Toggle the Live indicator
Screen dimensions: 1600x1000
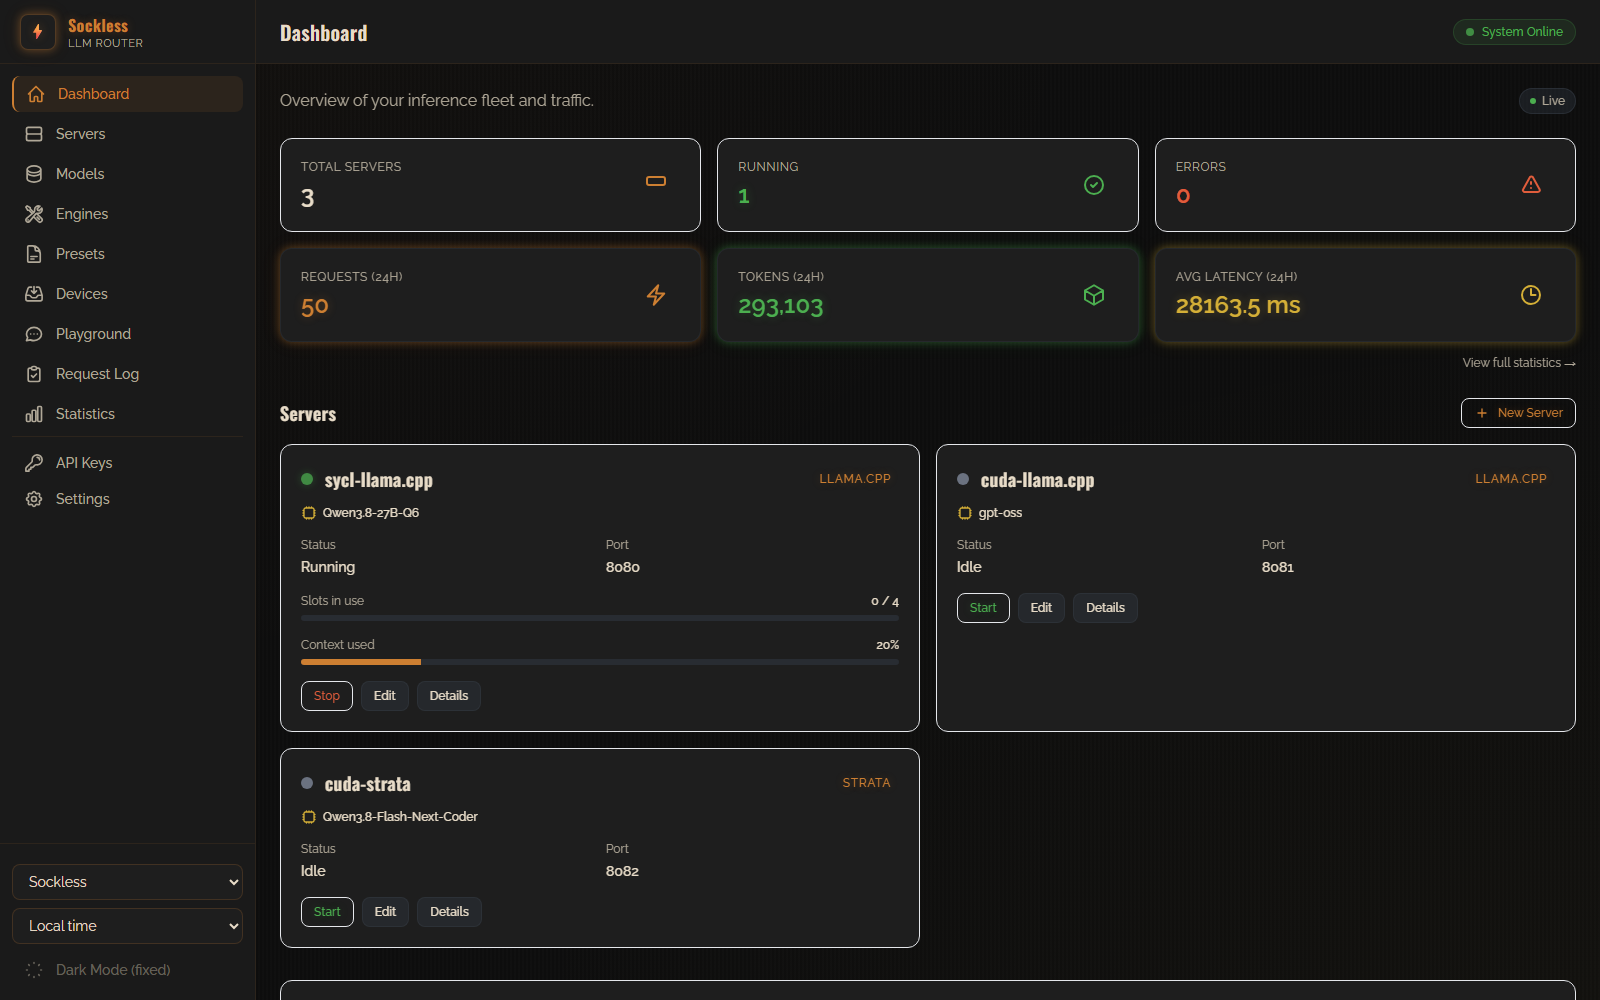pos(1547,101)
